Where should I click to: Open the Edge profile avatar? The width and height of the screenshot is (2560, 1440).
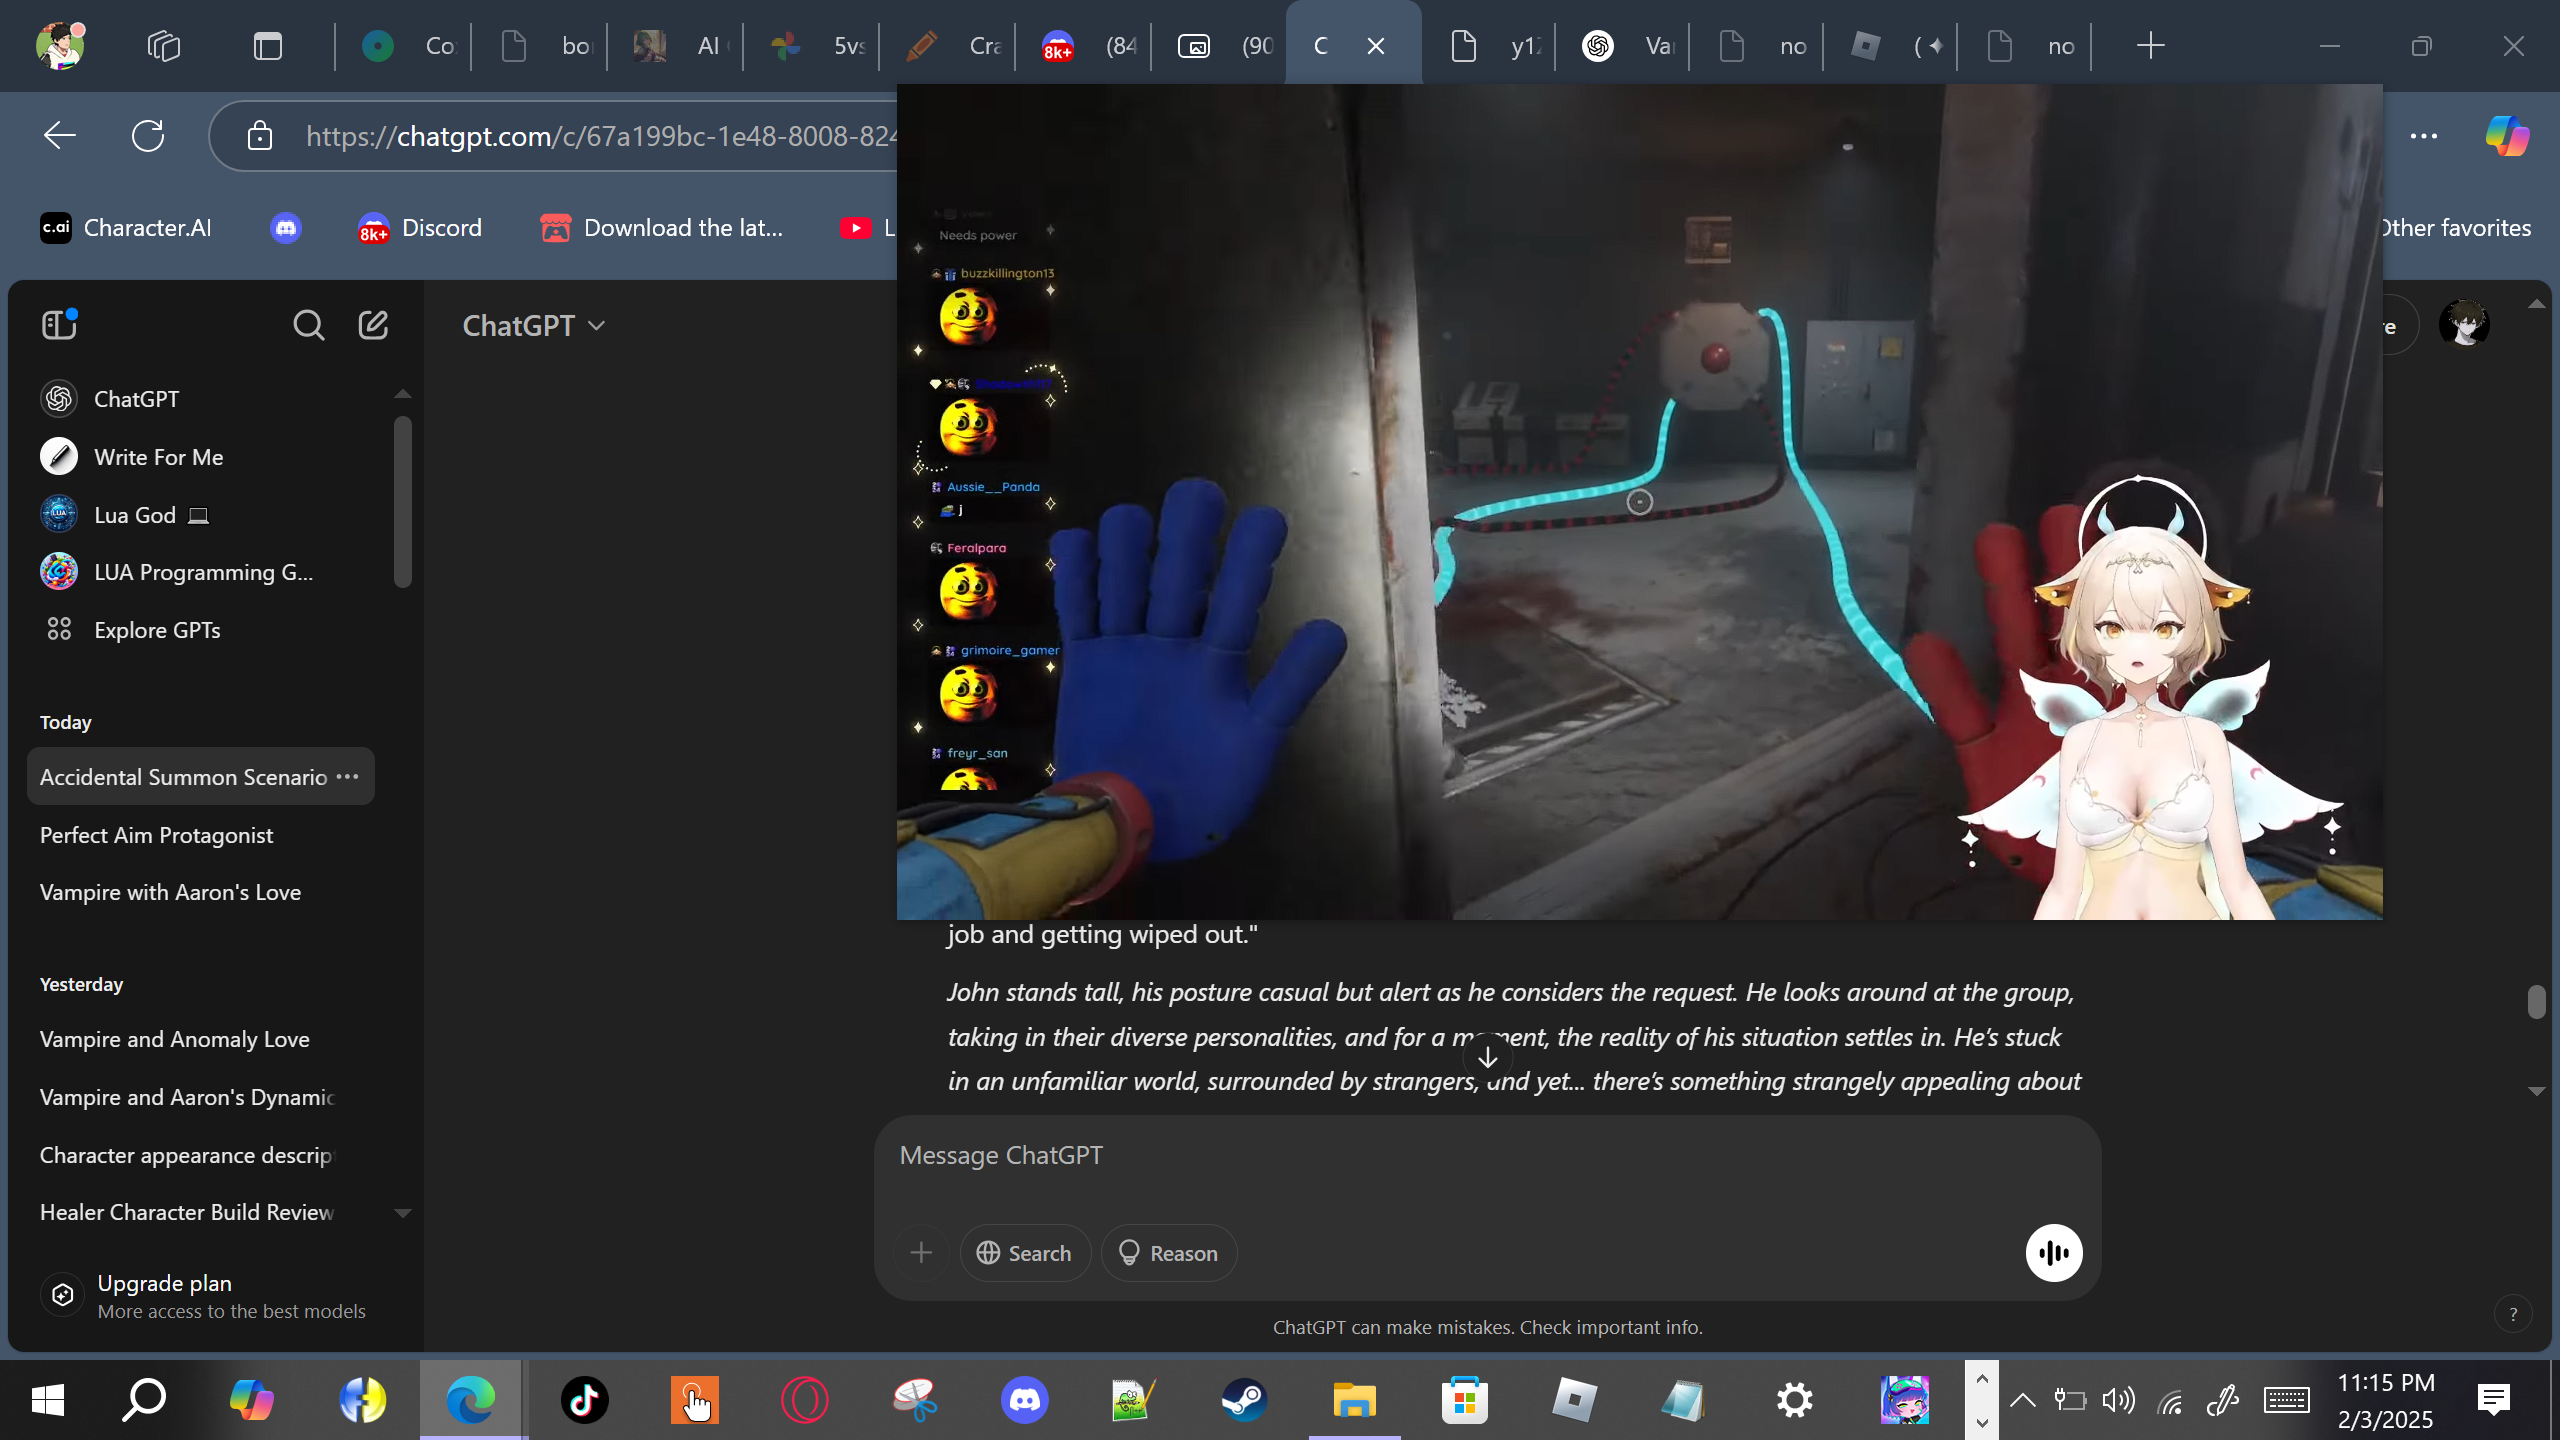60,45
